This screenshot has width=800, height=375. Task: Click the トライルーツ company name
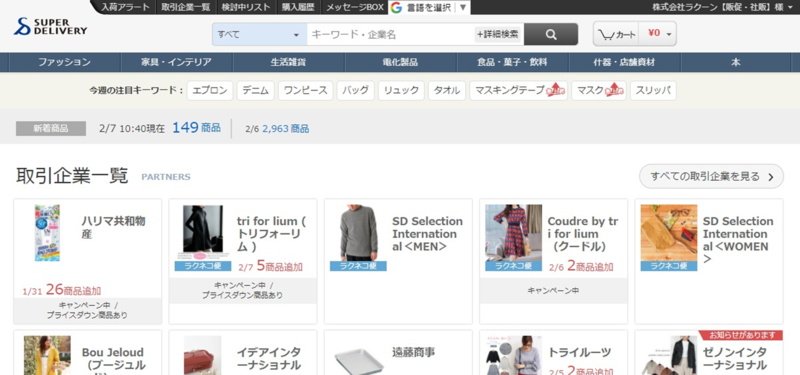[579, 352]
